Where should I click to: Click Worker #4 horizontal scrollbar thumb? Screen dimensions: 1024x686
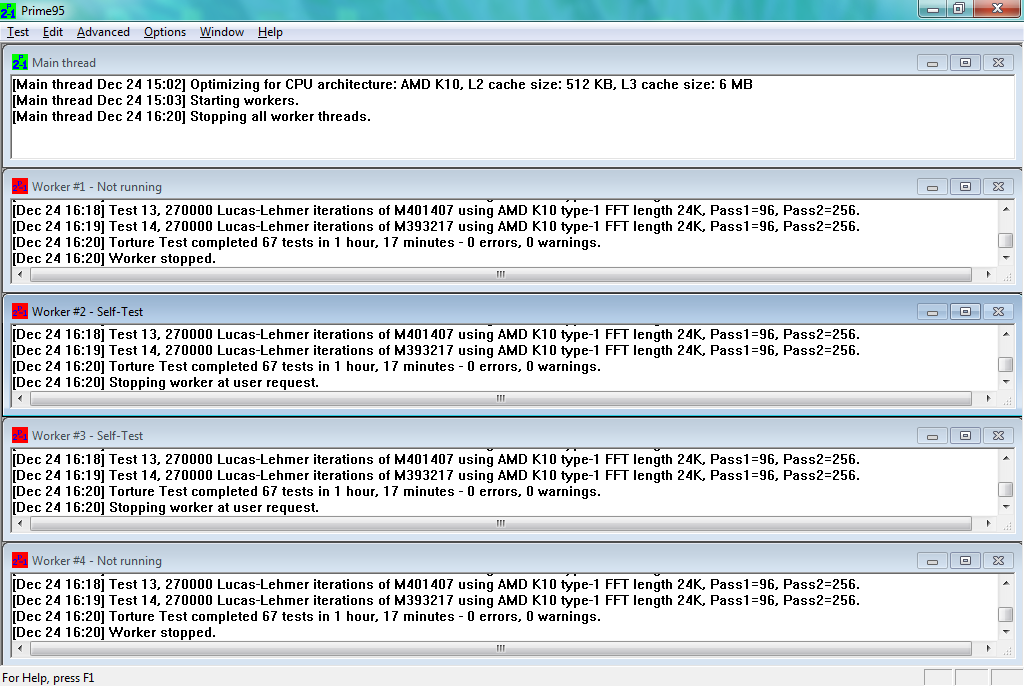tap(501, 648)
